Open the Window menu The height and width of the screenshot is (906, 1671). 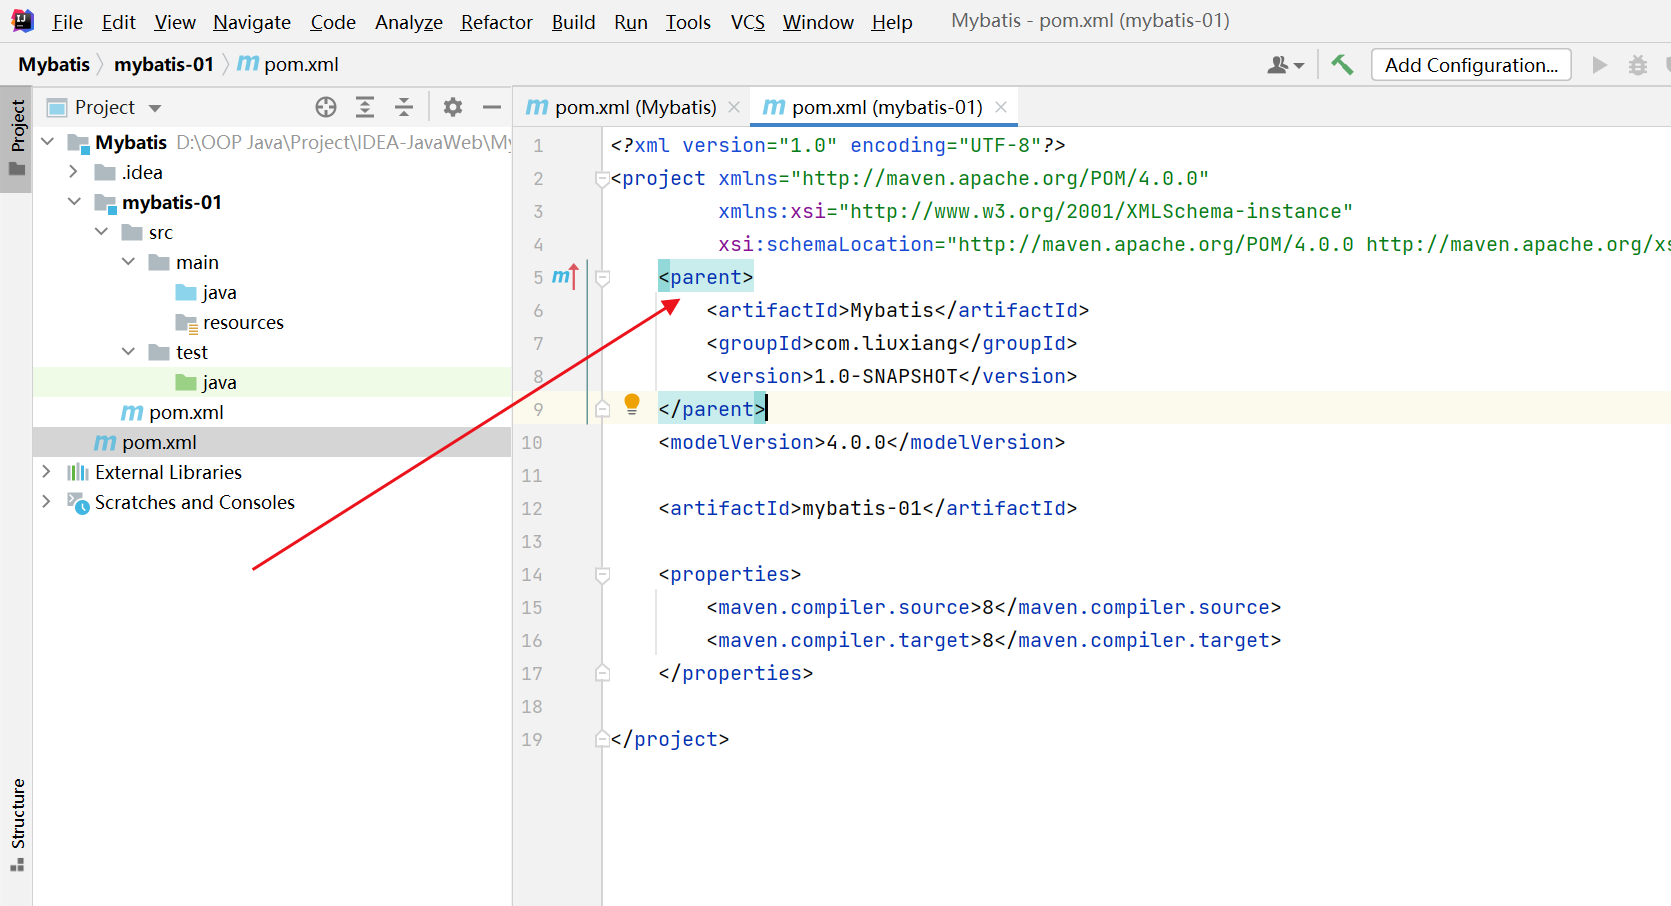coord(818,22)
